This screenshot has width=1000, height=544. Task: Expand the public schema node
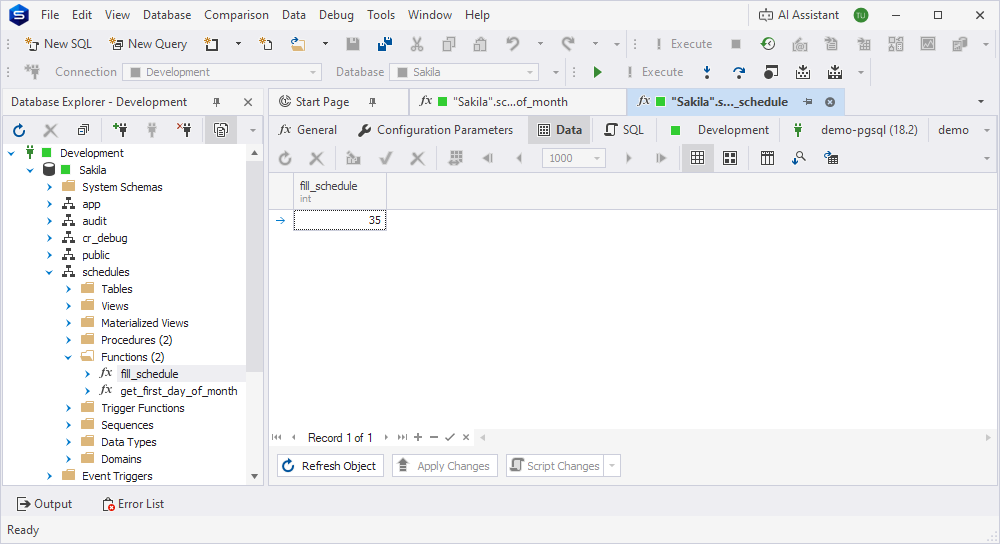pyautogui.click(x=50, y=255)
